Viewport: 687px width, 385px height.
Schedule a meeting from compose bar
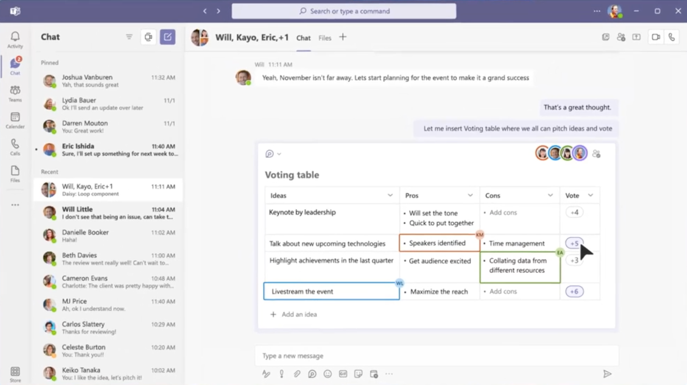pos(374,374)
